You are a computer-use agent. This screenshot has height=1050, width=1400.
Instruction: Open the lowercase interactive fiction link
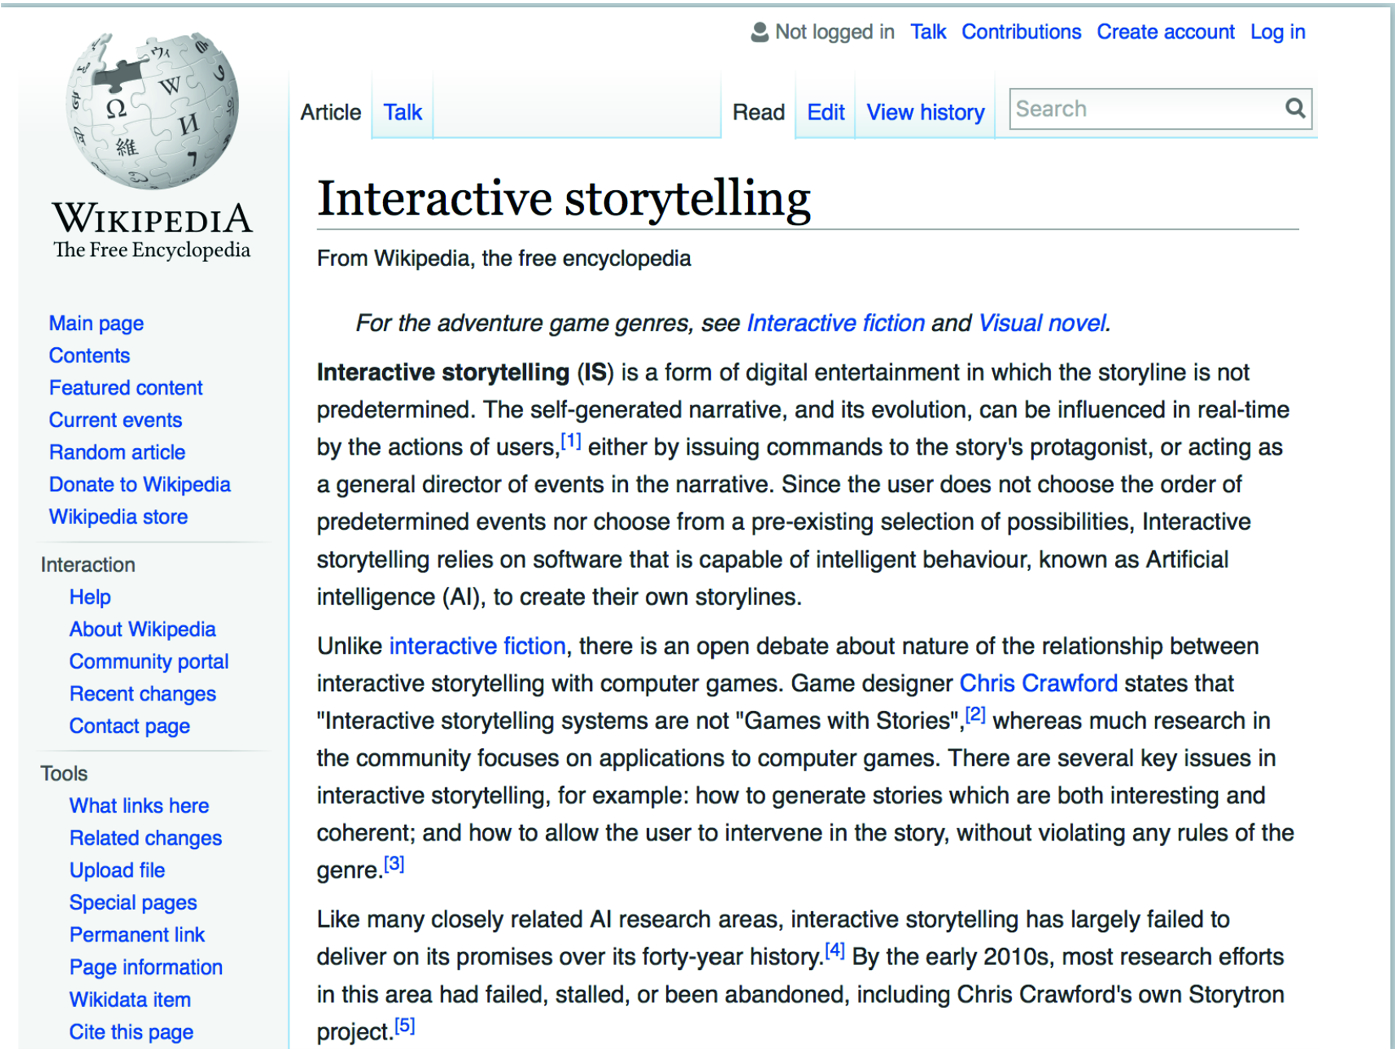tap(477, 646)
